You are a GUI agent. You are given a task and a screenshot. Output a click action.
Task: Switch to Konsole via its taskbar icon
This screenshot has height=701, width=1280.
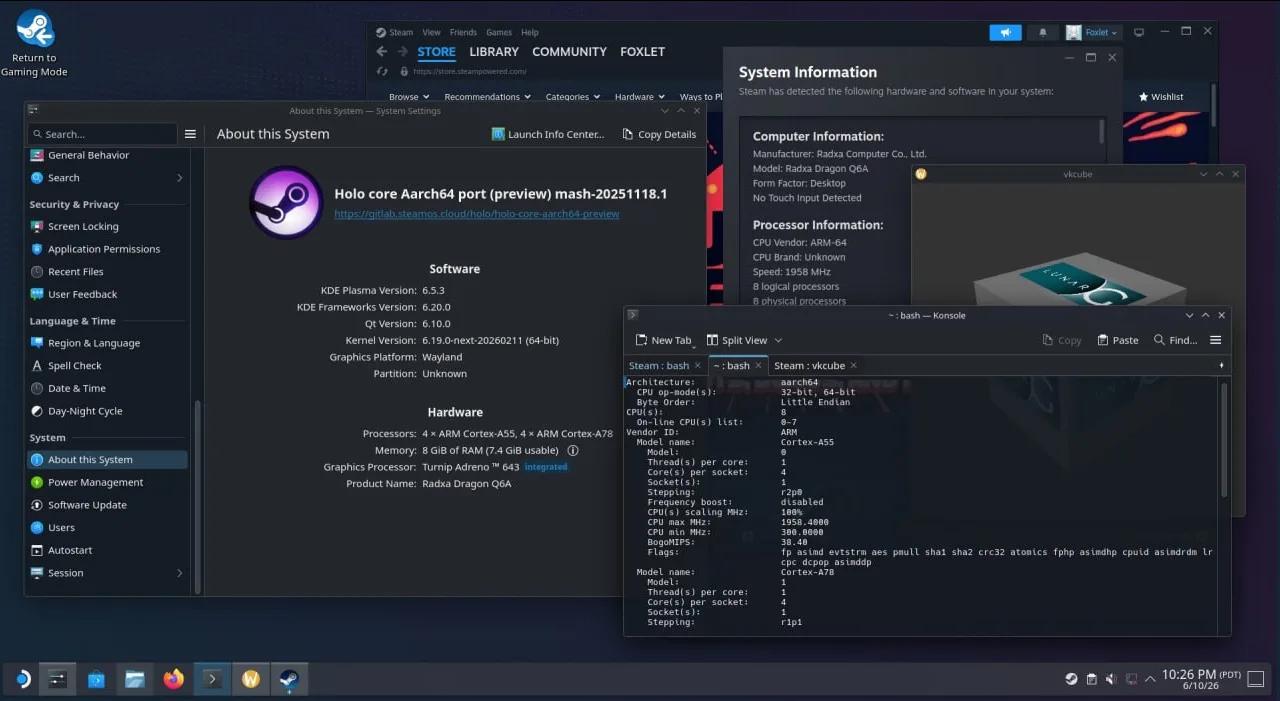(x=213, y=680)
